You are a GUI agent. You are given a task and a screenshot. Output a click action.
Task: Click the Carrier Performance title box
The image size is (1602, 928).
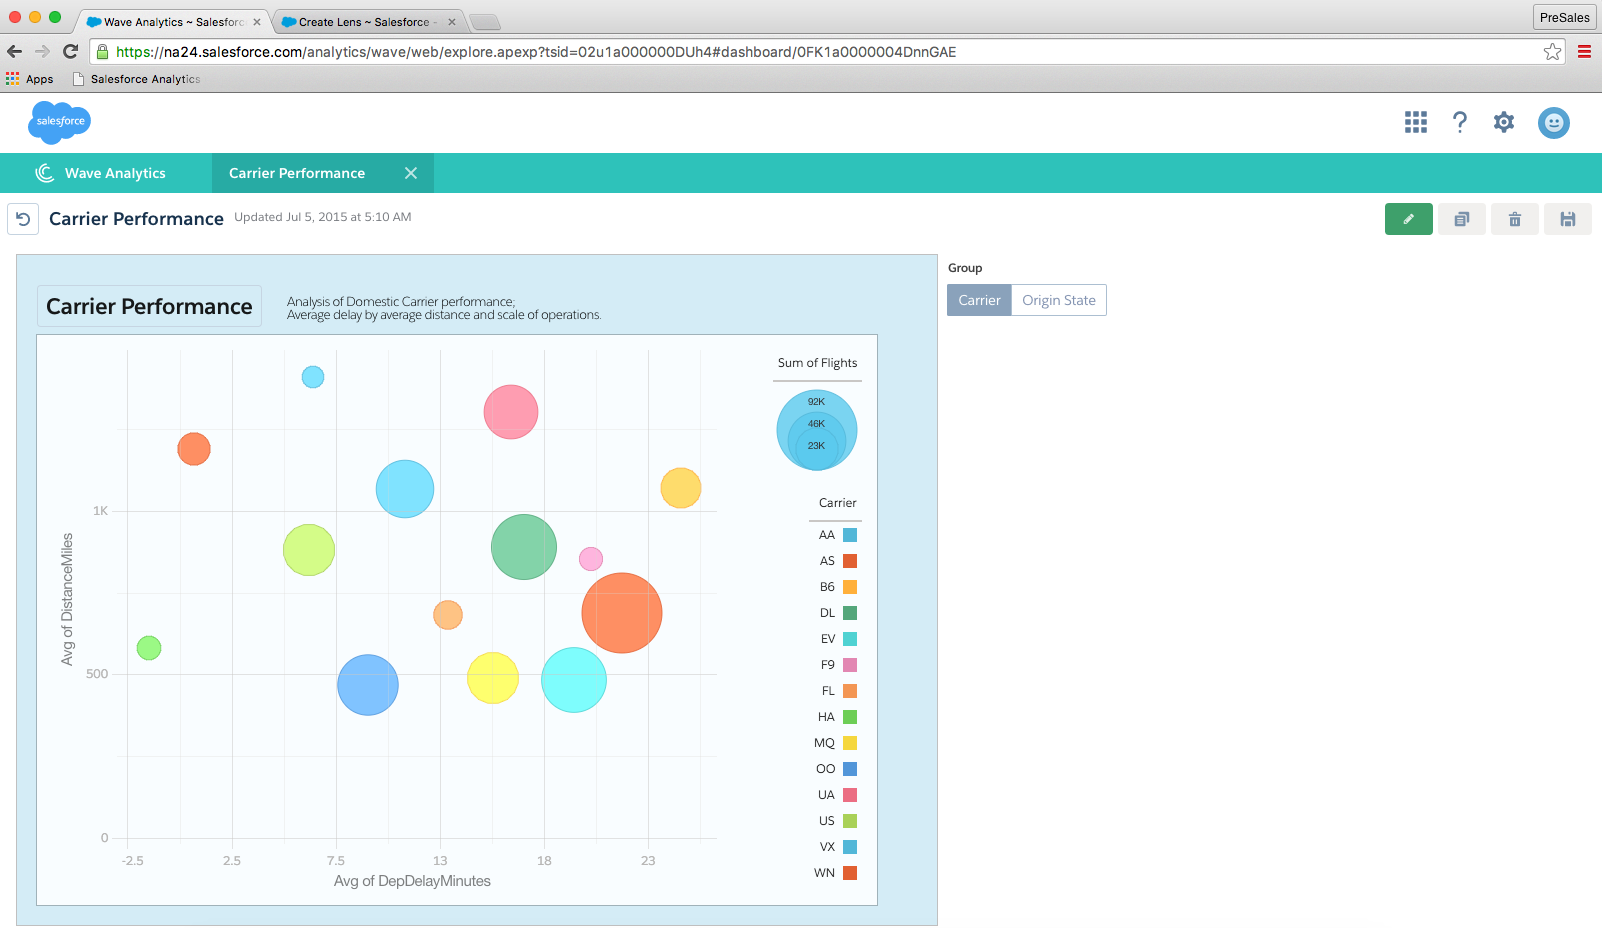click(150, 306)
